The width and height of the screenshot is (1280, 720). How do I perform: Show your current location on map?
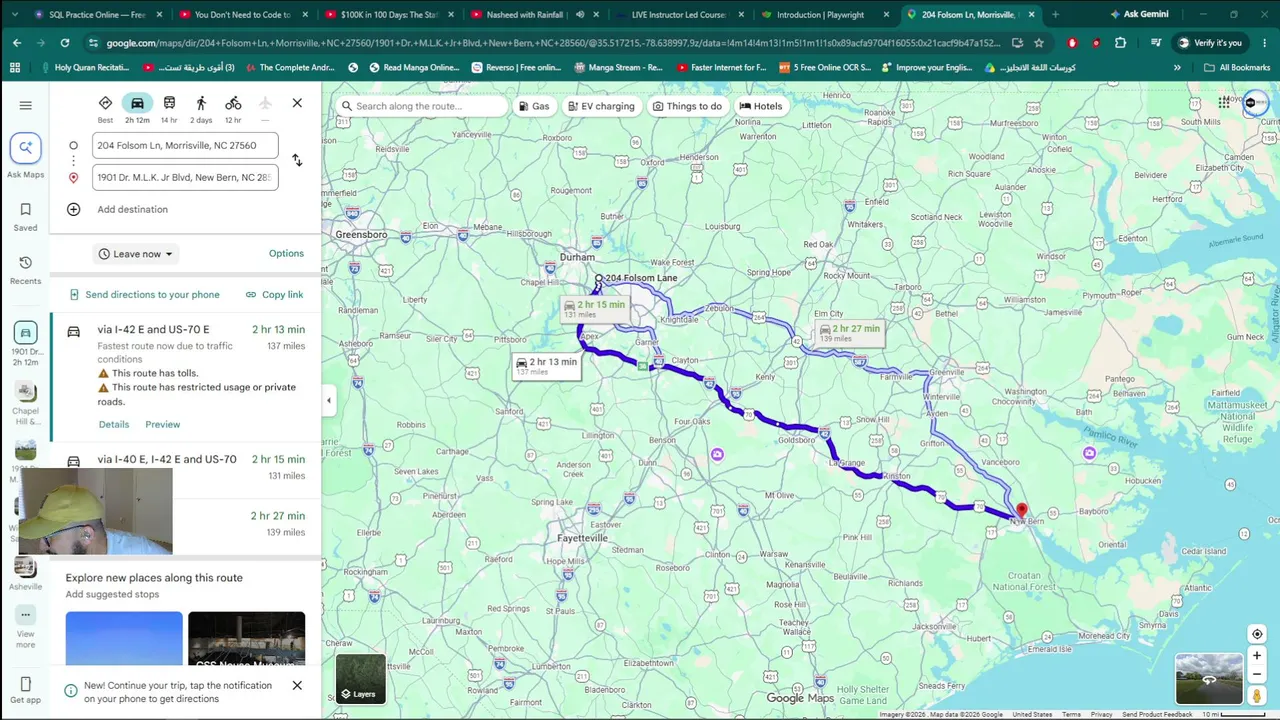click(1257, 634)
